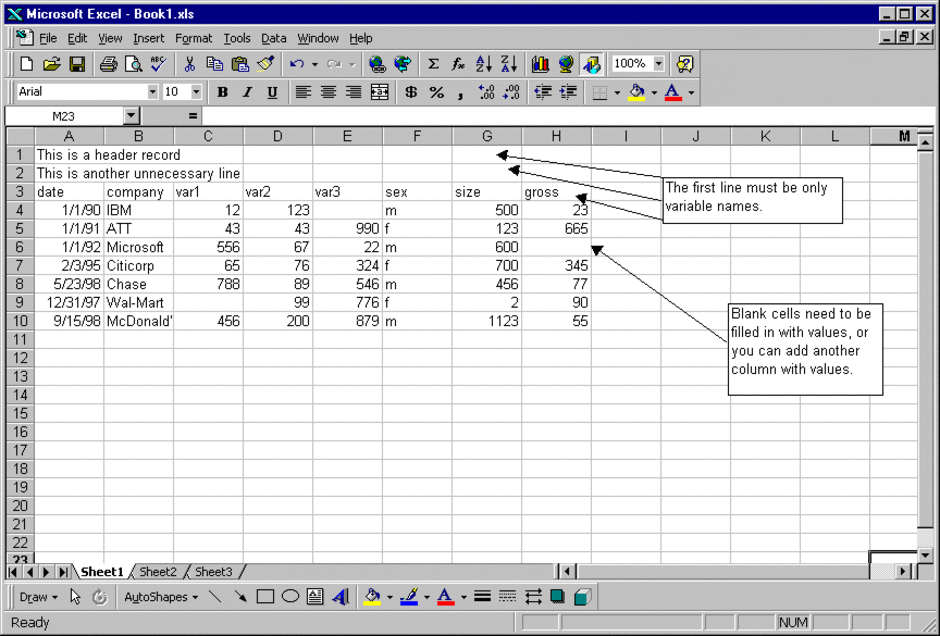The width and height of the screenshot is (940, 636).
Task: Open the Edit menu
Action: point(77,38)
